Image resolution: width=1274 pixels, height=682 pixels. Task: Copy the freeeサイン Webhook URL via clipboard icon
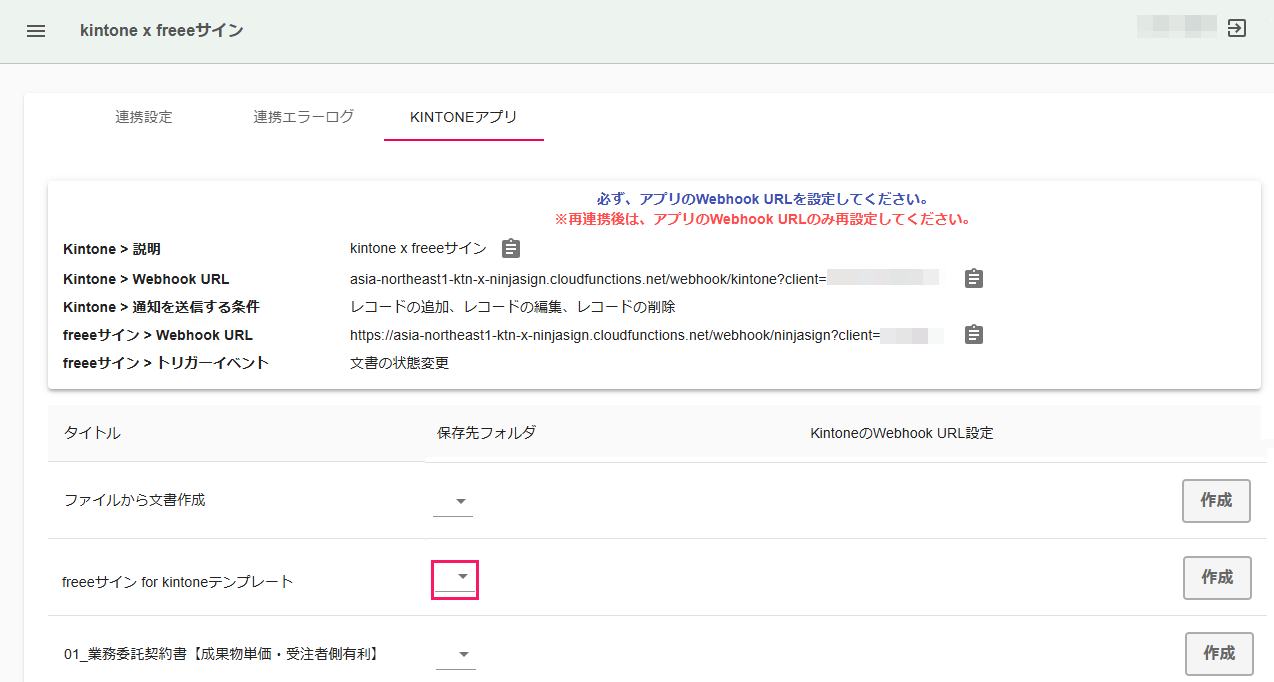(974, 335)
